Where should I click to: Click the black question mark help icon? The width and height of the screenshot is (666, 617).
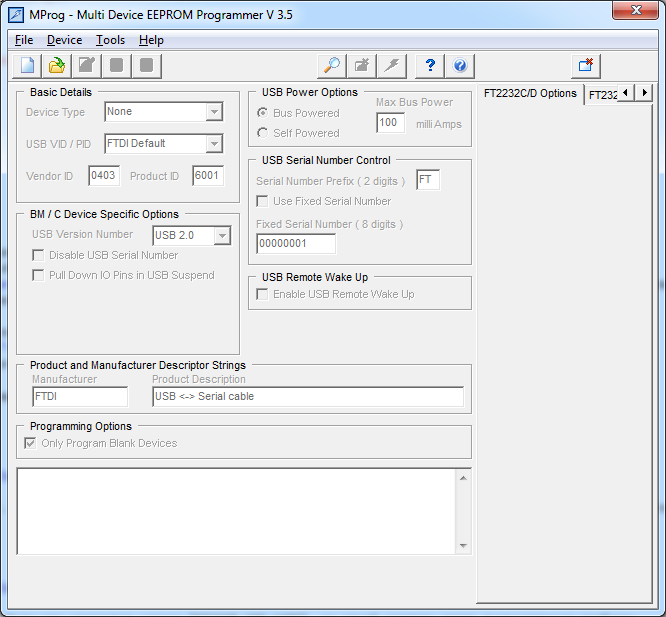430,66
